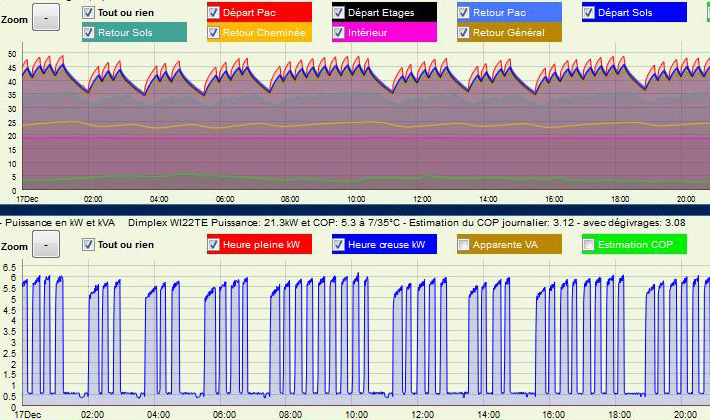The image size is (710, 420).
Task: Toggle the temperature chart 'Tout ou rien' checkbox
Action: click(89, 13)
